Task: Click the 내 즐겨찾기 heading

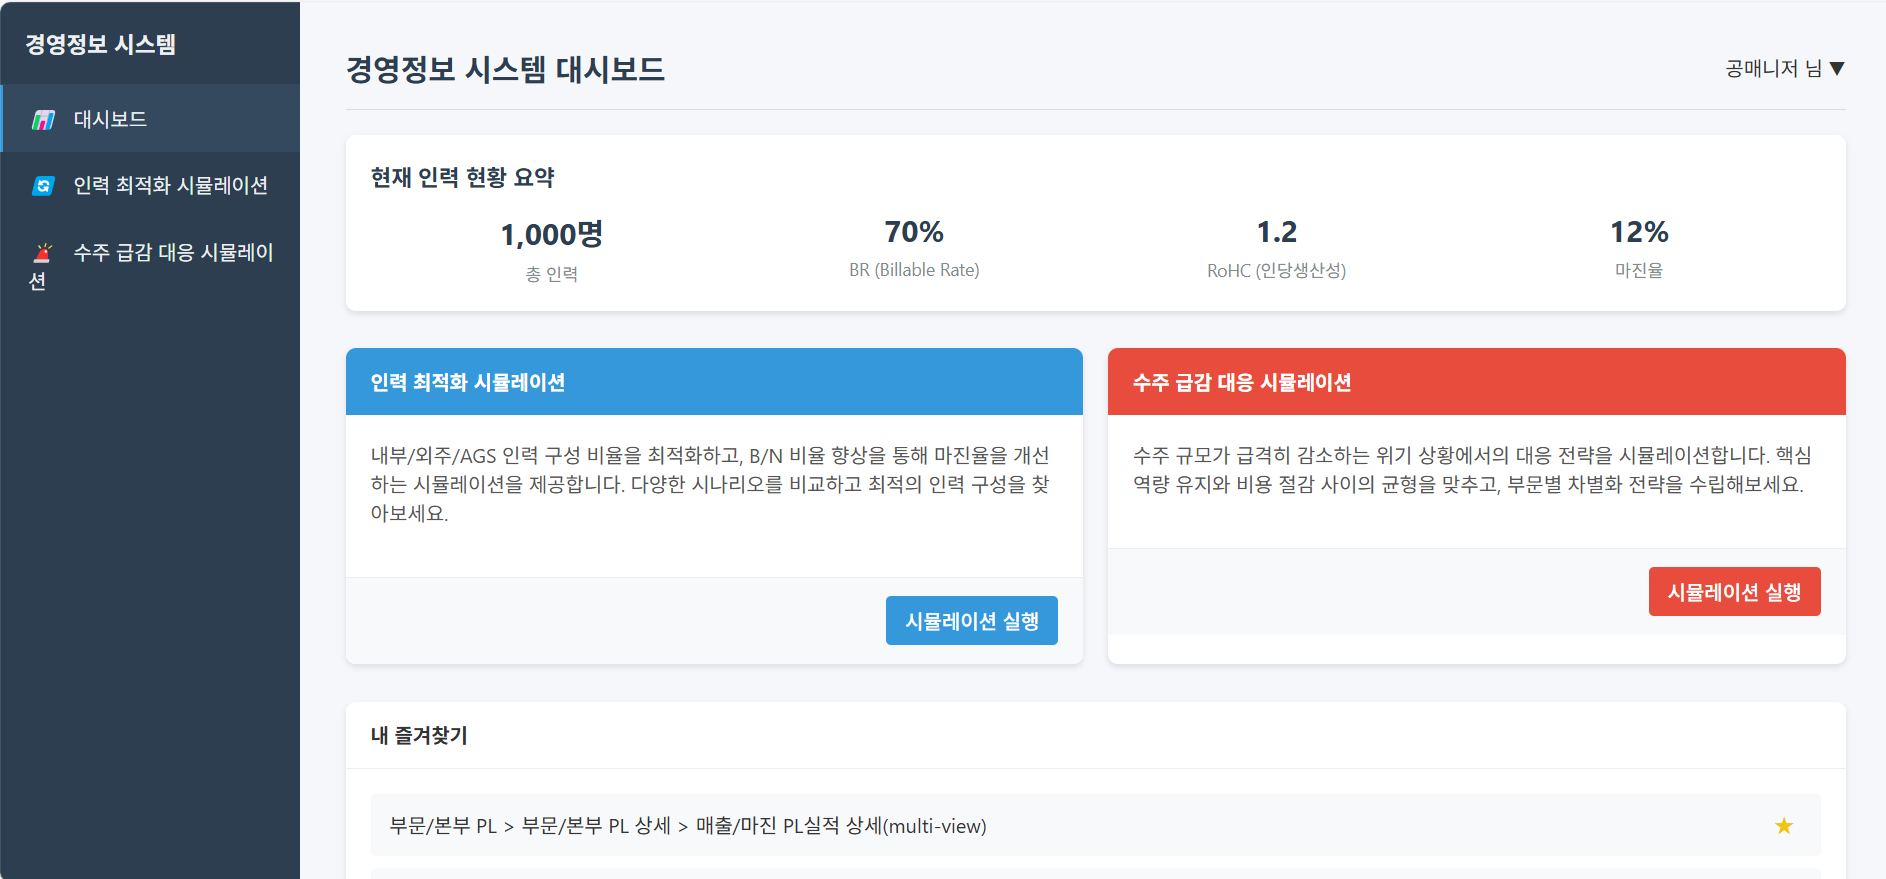Action: point(419,735)
